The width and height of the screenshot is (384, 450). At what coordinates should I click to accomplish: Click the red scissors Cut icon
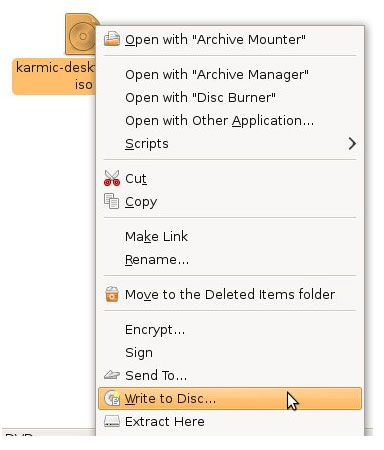tap(112, 178)
